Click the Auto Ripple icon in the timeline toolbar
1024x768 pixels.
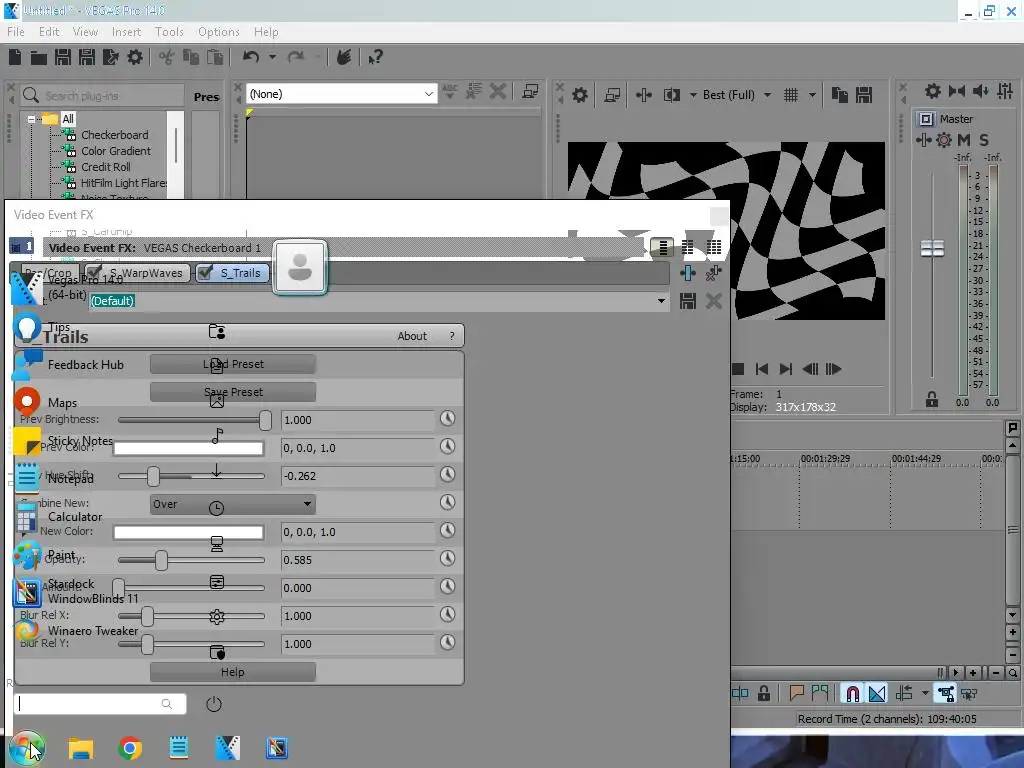pos(904,693)
